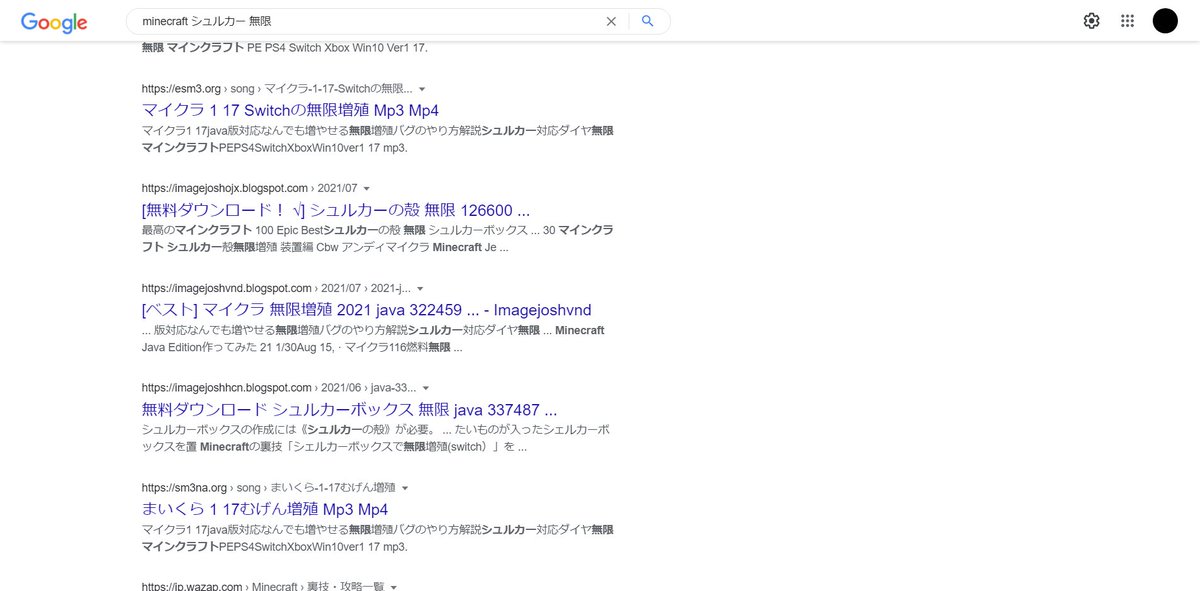
Task: Expand options arrow for imagejoshvnd.blogspot.com result
Action: [420, 288]
